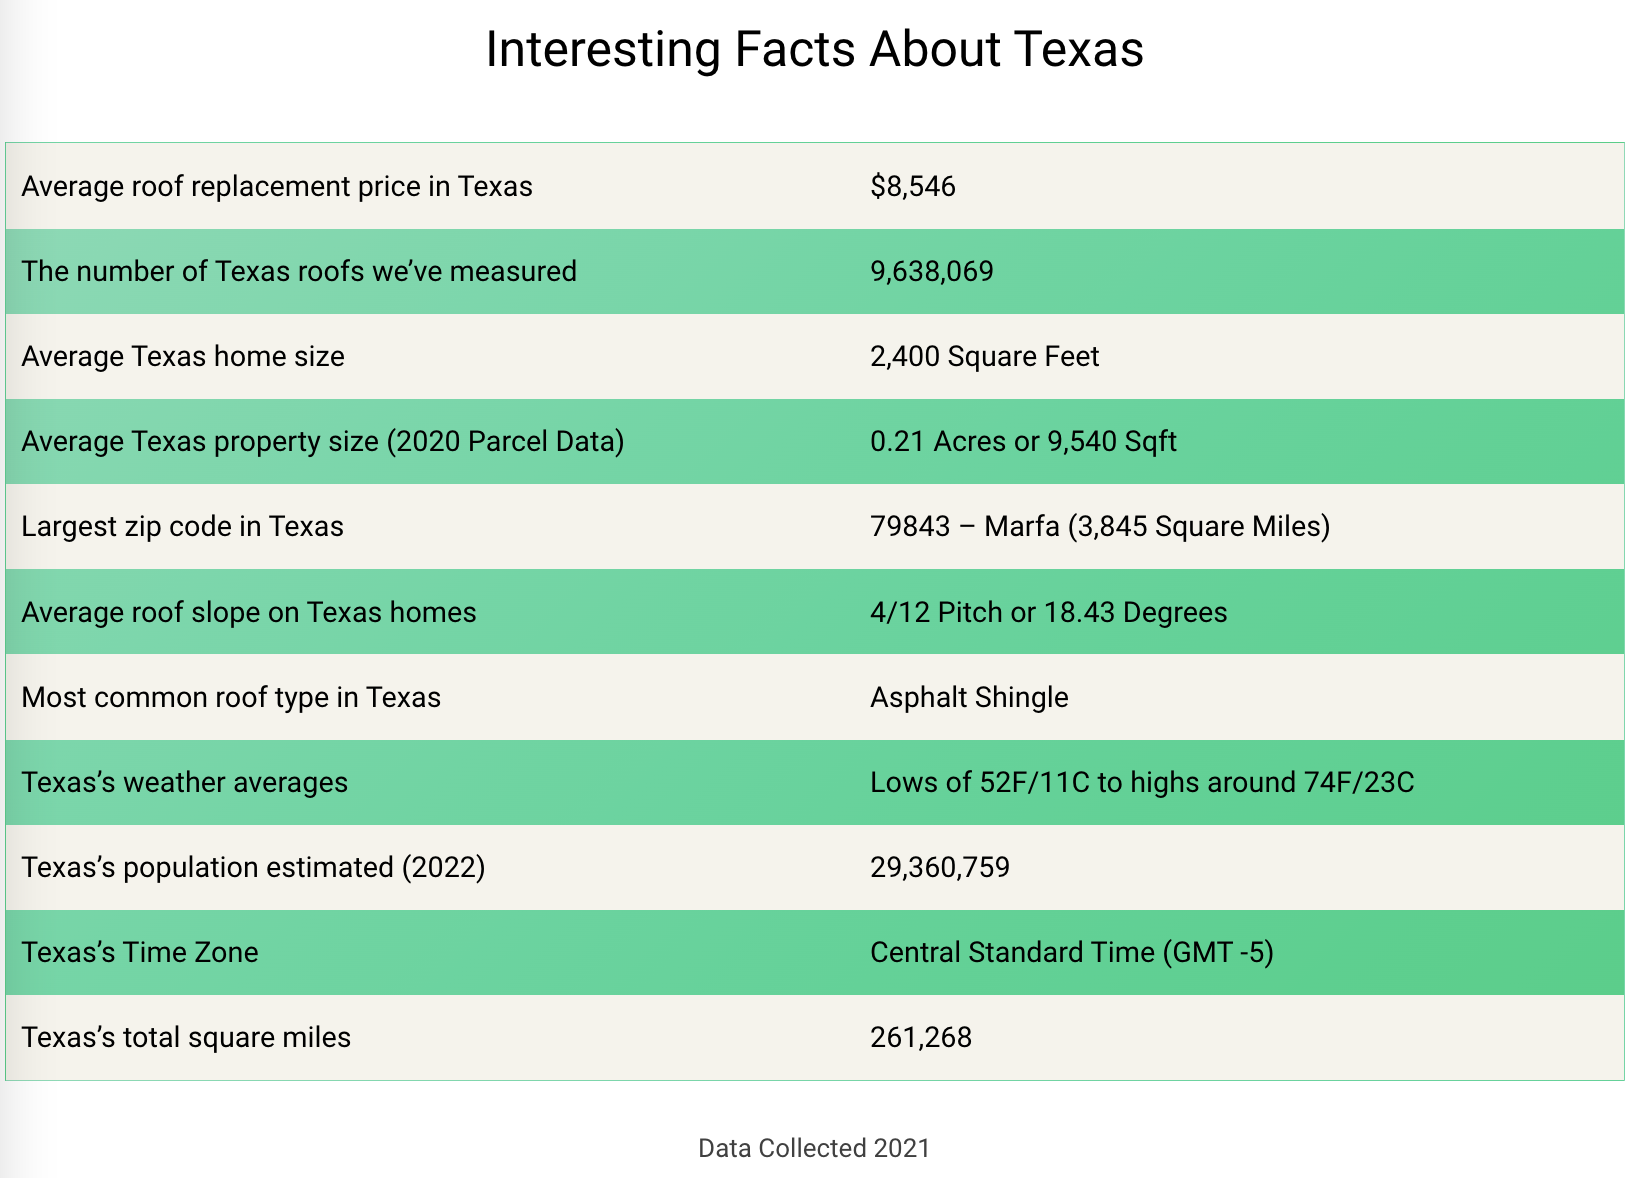Screen dimensions: 1638x1178
Task: Select the 'Texas's weather averages' label
Action: (x=185, y=782)
